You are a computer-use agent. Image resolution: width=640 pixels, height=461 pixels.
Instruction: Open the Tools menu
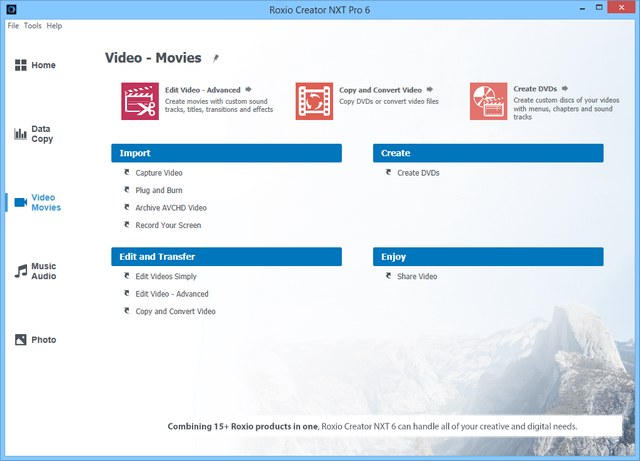click(x=33, y=26)
